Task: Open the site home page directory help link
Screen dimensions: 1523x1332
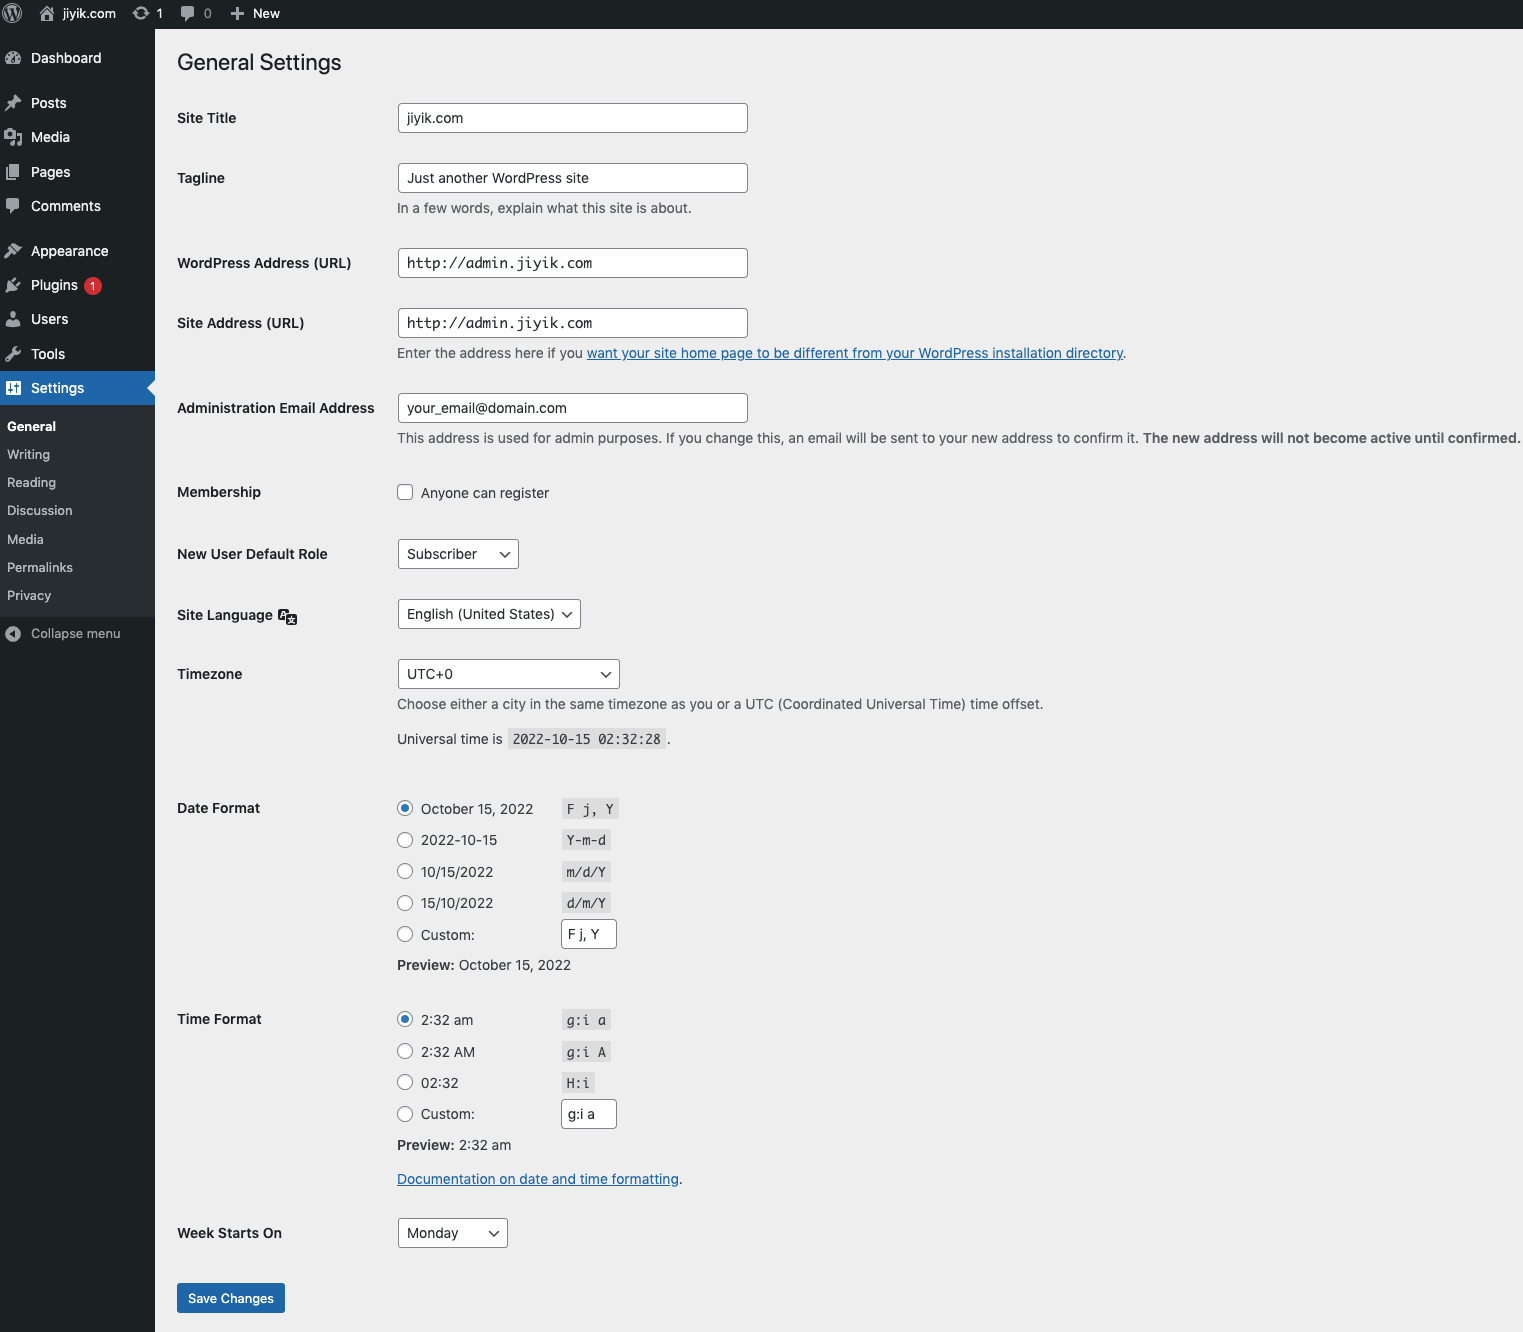Action: [x=855, y=353]
